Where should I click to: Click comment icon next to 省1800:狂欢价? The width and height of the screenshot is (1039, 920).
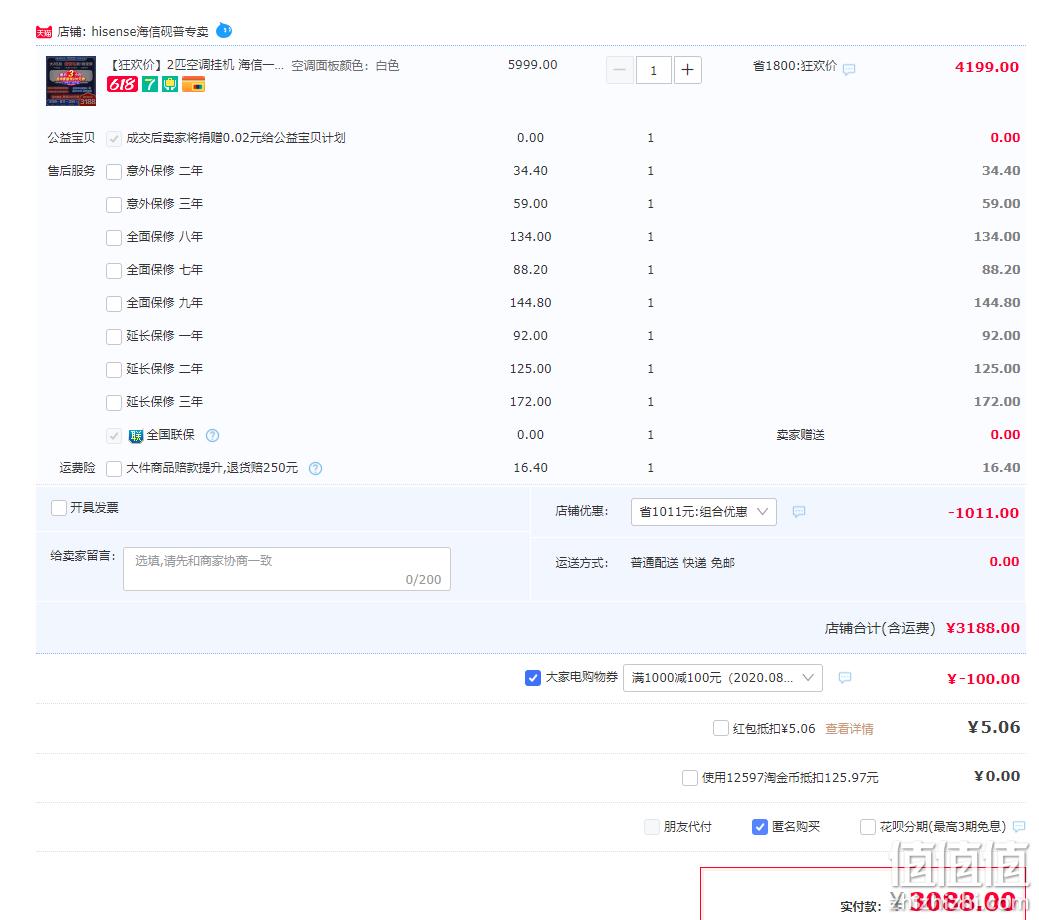pyautogui.click(x=849, y=69)
